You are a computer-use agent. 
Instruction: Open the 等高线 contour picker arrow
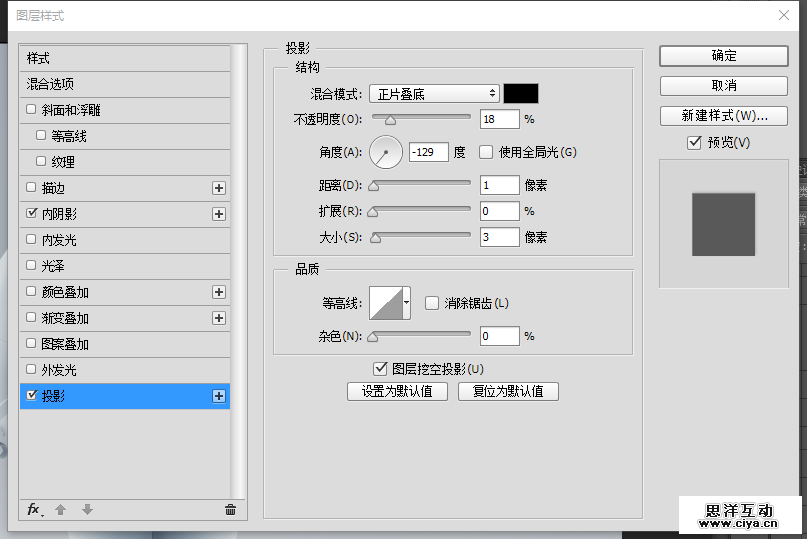click(x=407, y=302)
